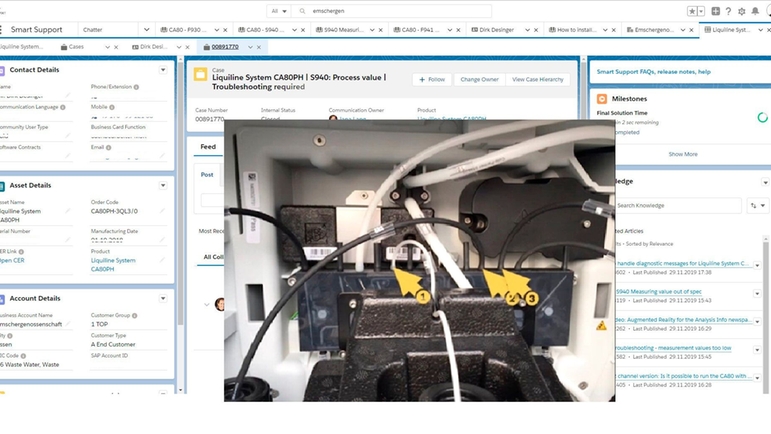Viewport: 771px width, 434px height.
Task: Expand the Account Details panel menu
Action: point(163,298)
